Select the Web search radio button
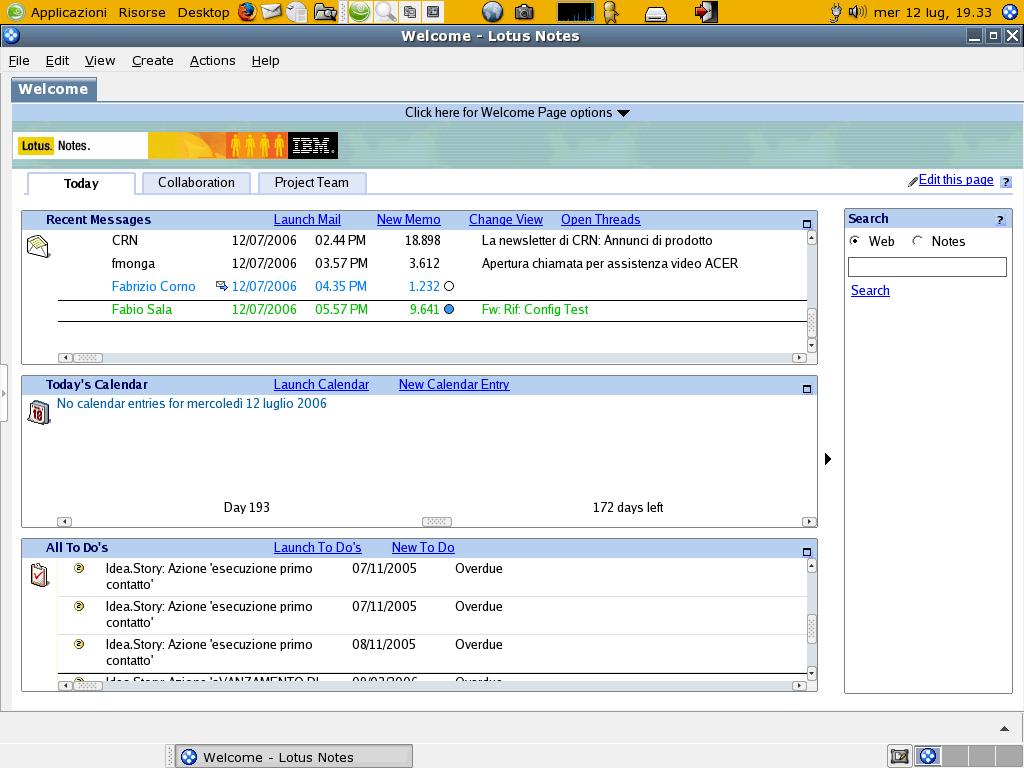The width and height of the screenshot is (1024, 768). [854, 240]
